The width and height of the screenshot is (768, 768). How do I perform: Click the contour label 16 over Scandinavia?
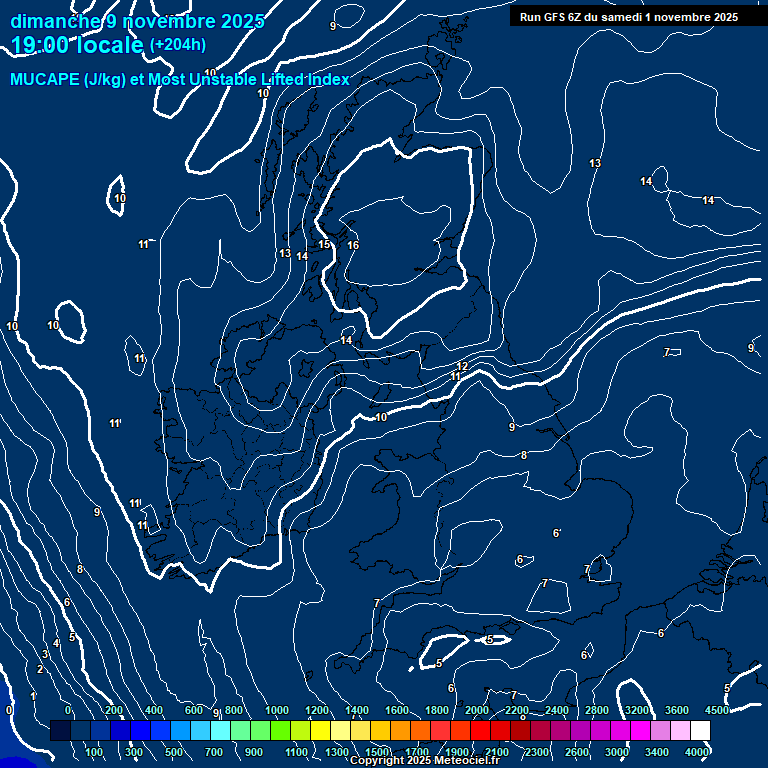pos(353,245)
